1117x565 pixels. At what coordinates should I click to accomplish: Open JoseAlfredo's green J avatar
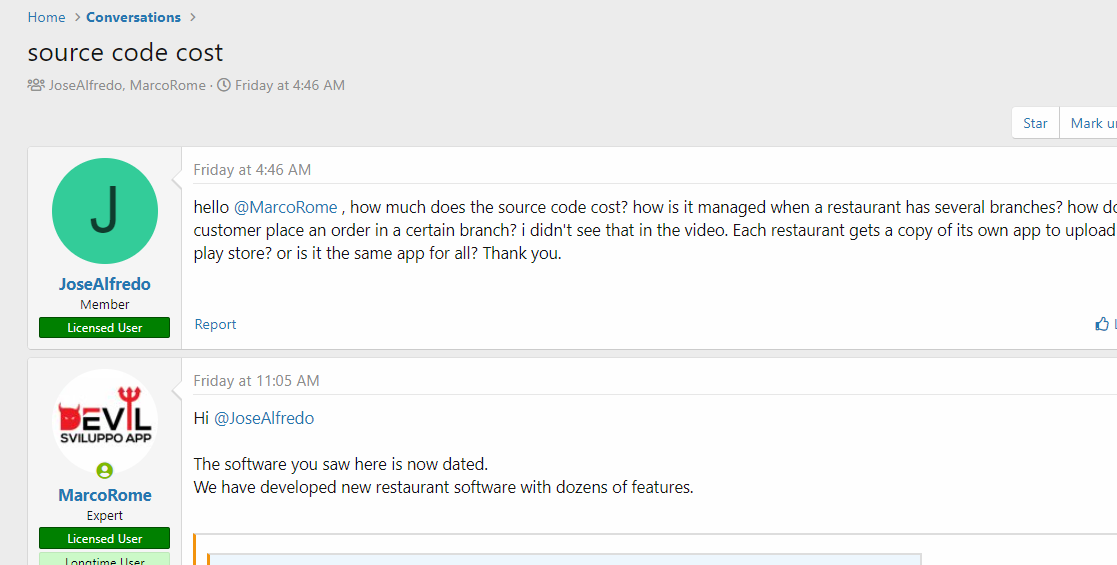[x=105, y=211]
